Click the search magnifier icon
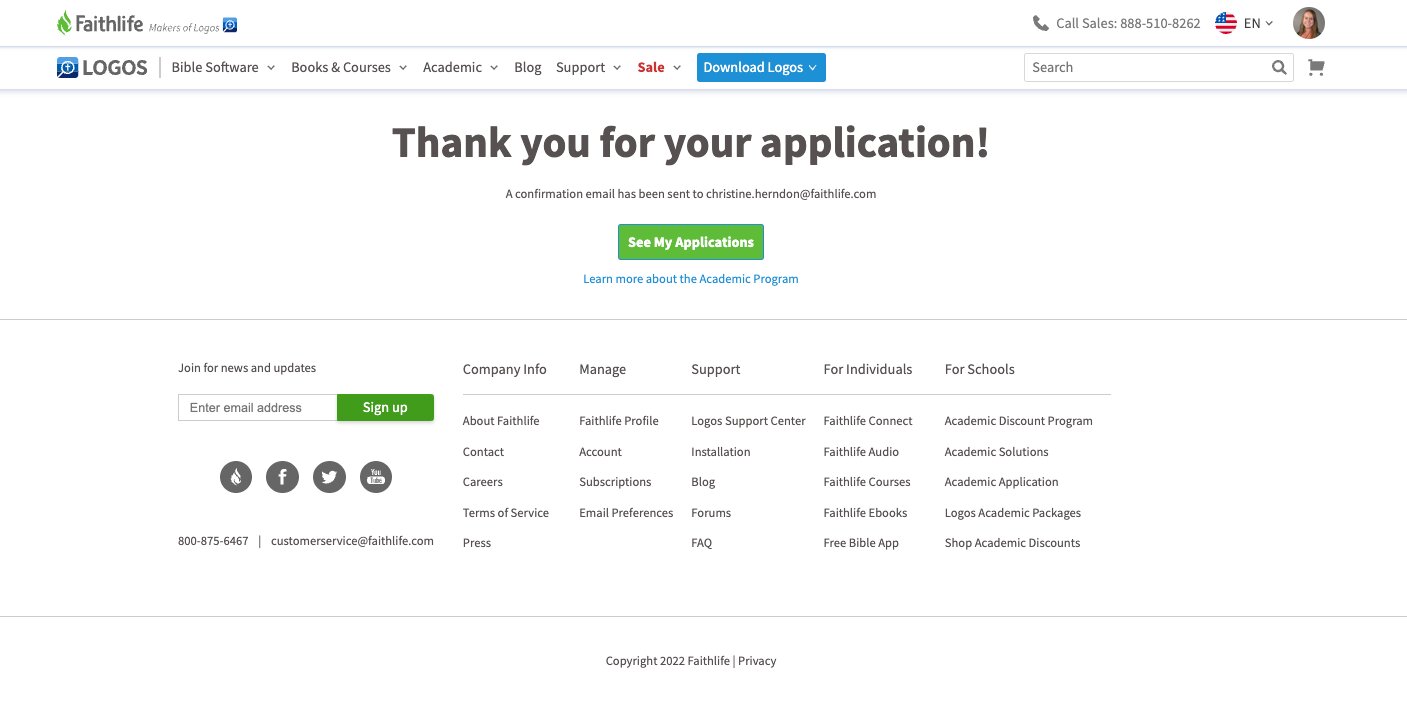Screen dimensions: 1407x724 coord(1279,68)
